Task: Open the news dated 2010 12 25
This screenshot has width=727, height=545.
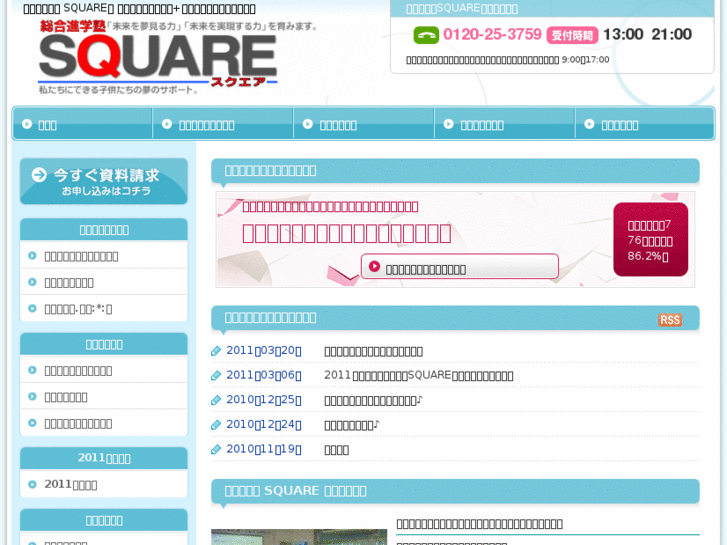Action: [373, 400]
